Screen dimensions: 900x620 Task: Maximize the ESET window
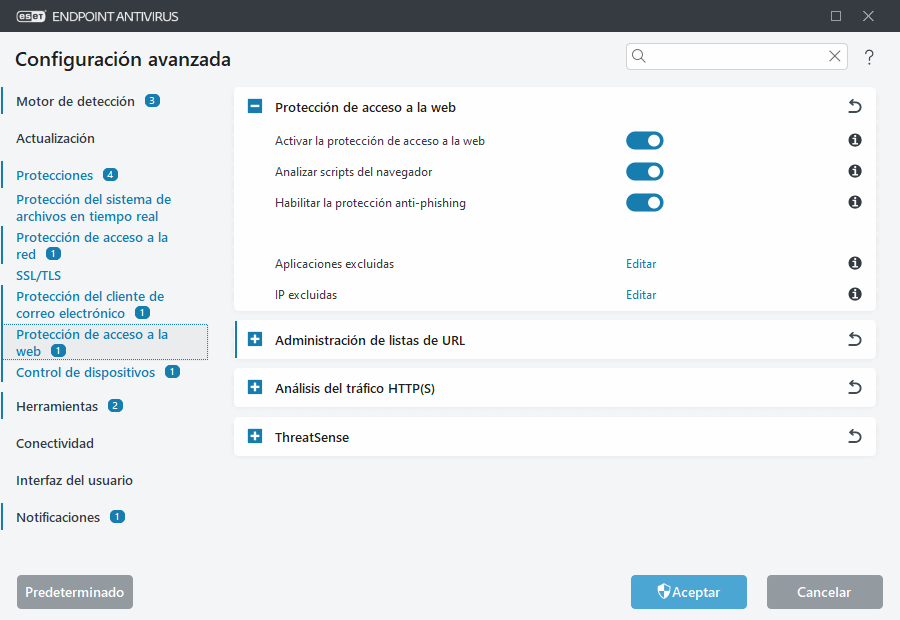[836, 16]
